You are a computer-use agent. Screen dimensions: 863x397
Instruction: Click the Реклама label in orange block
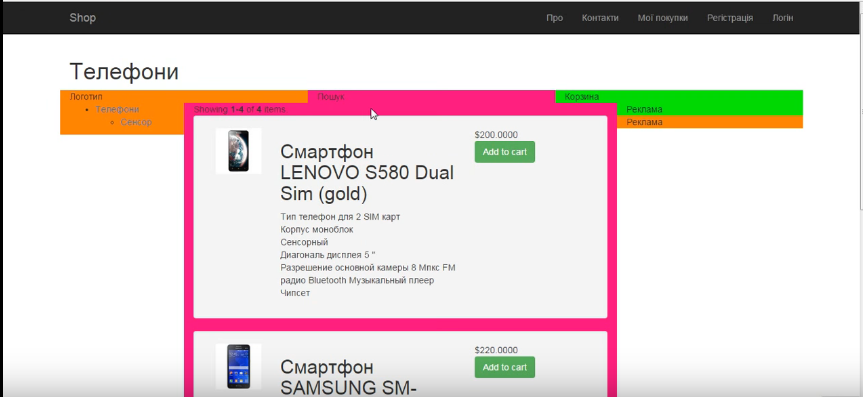tap(644, 122)
